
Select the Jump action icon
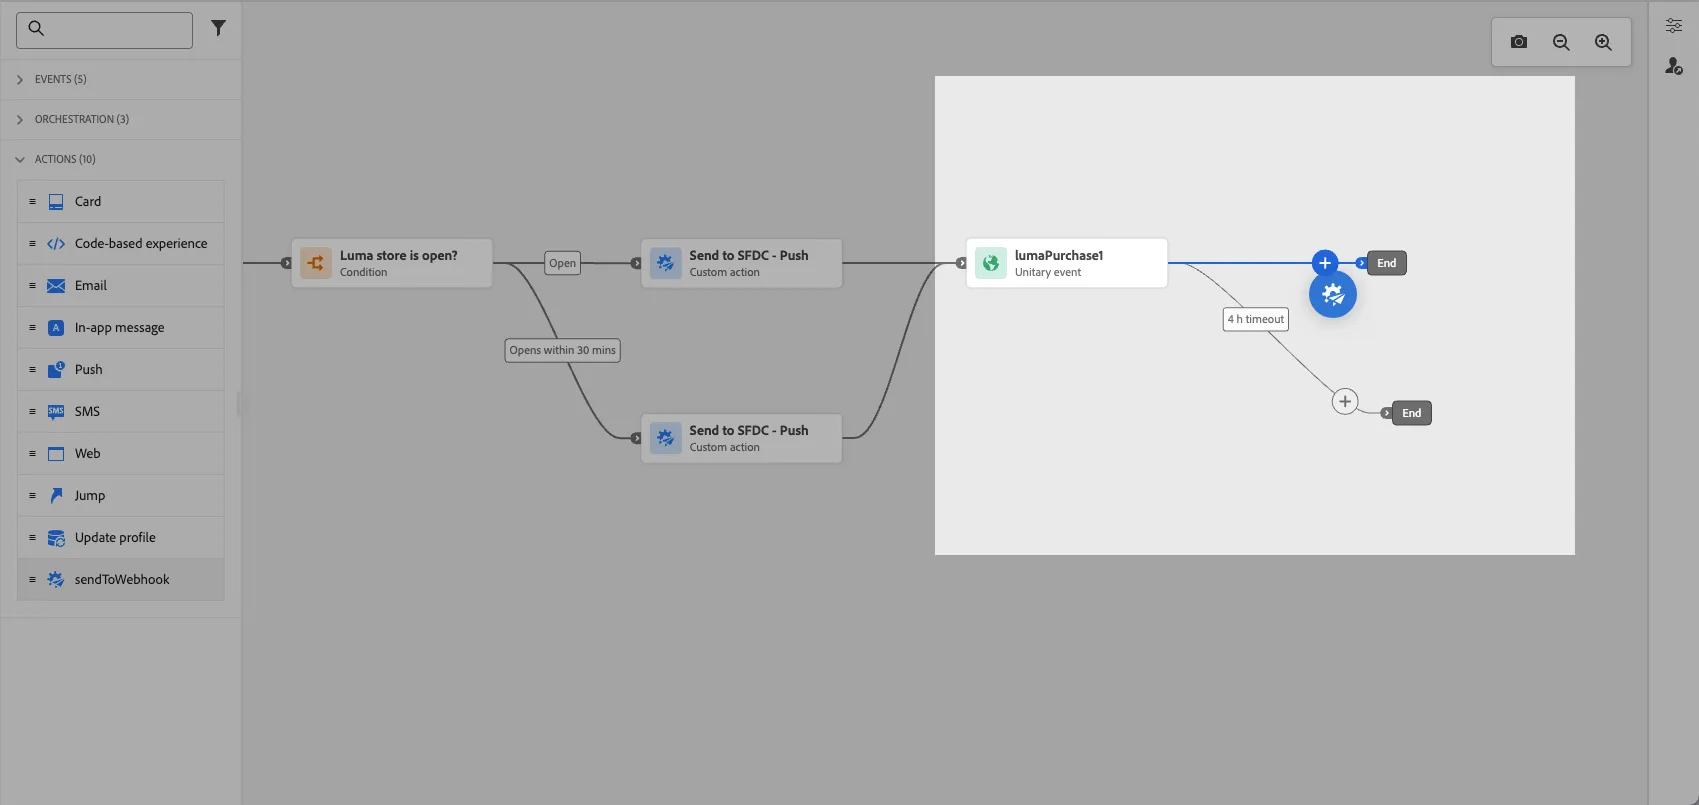[56, 496]
